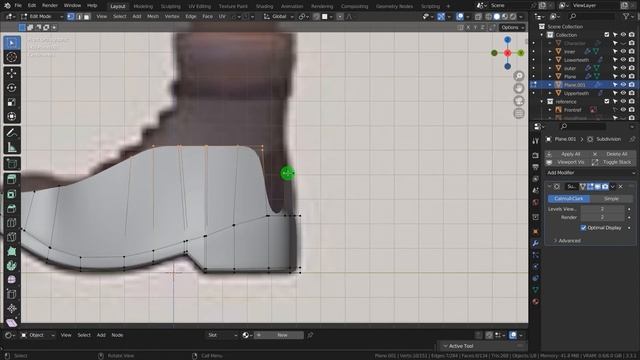Select the Loop Cut tool
This screenshot has width=640, height=360.
[11, 223]
